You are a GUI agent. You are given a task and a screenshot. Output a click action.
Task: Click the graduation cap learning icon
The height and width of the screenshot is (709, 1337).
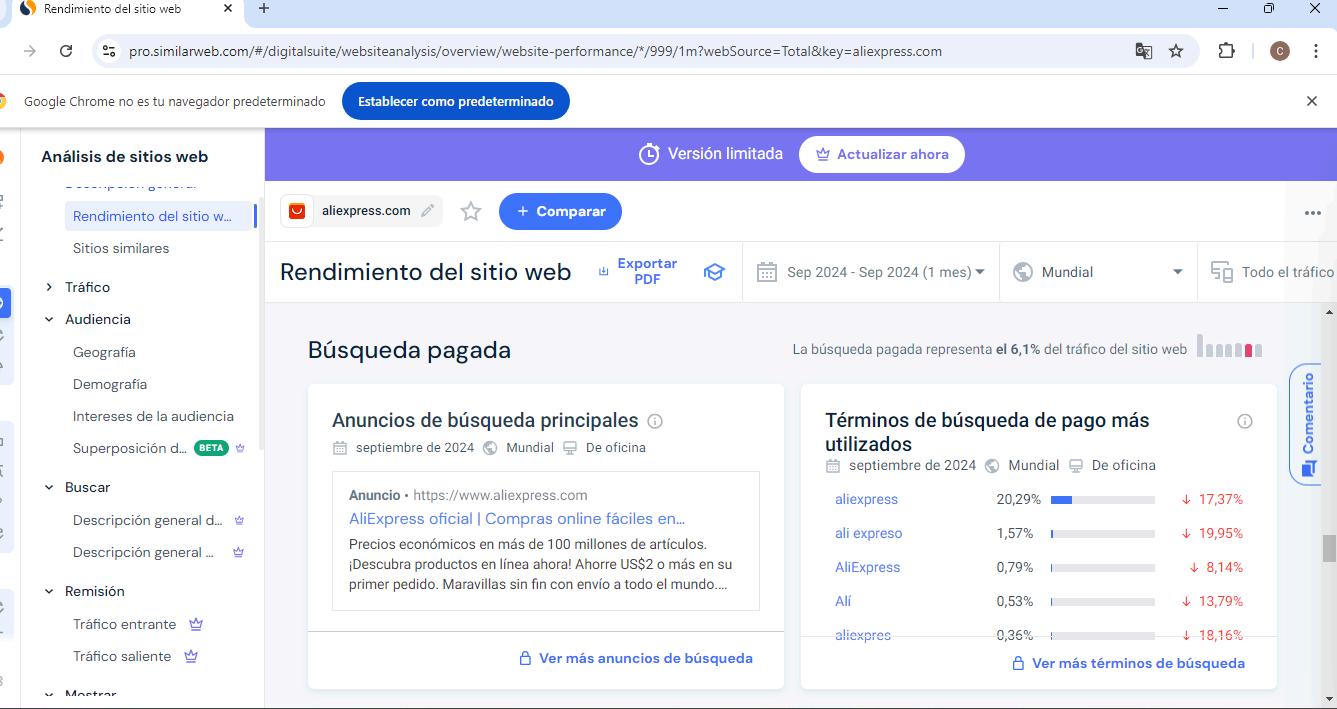(714, 272)
